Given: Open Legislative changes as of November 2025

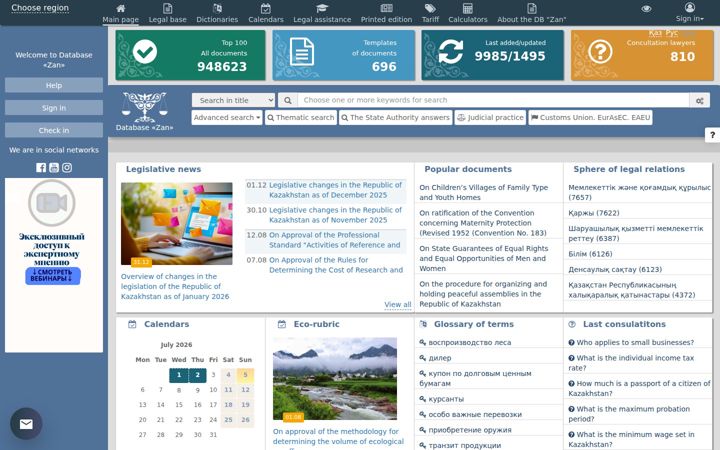Looking at the screenshot, I should point(335,215).
